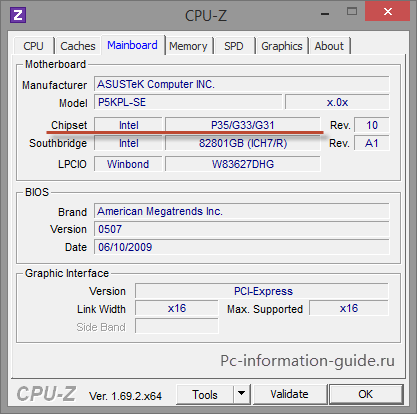The height and width of the screenshot is (414, 417).
Task: Close the CPU-Z window
Action: (388, 12)
